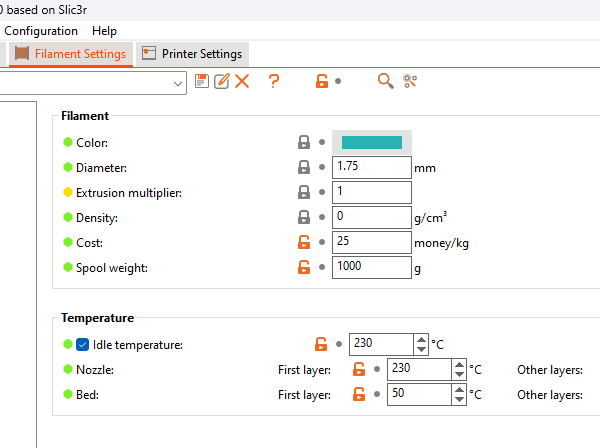Image resolution: width=600 pixels, height=448 pixels.
Task: Click the Nozzle first layer temperature spinner
Action: click(459, 369)
